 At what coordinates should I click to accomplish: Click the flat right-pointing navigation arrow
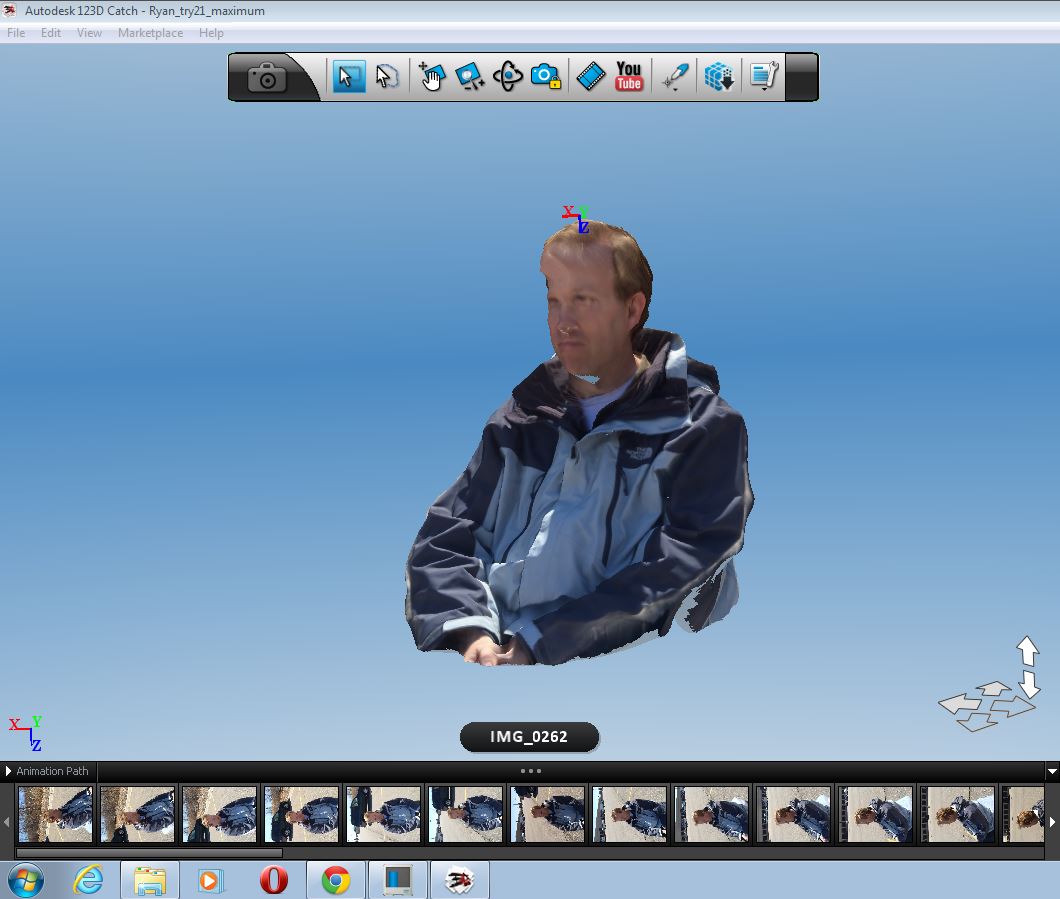(x=1013, y=707)
